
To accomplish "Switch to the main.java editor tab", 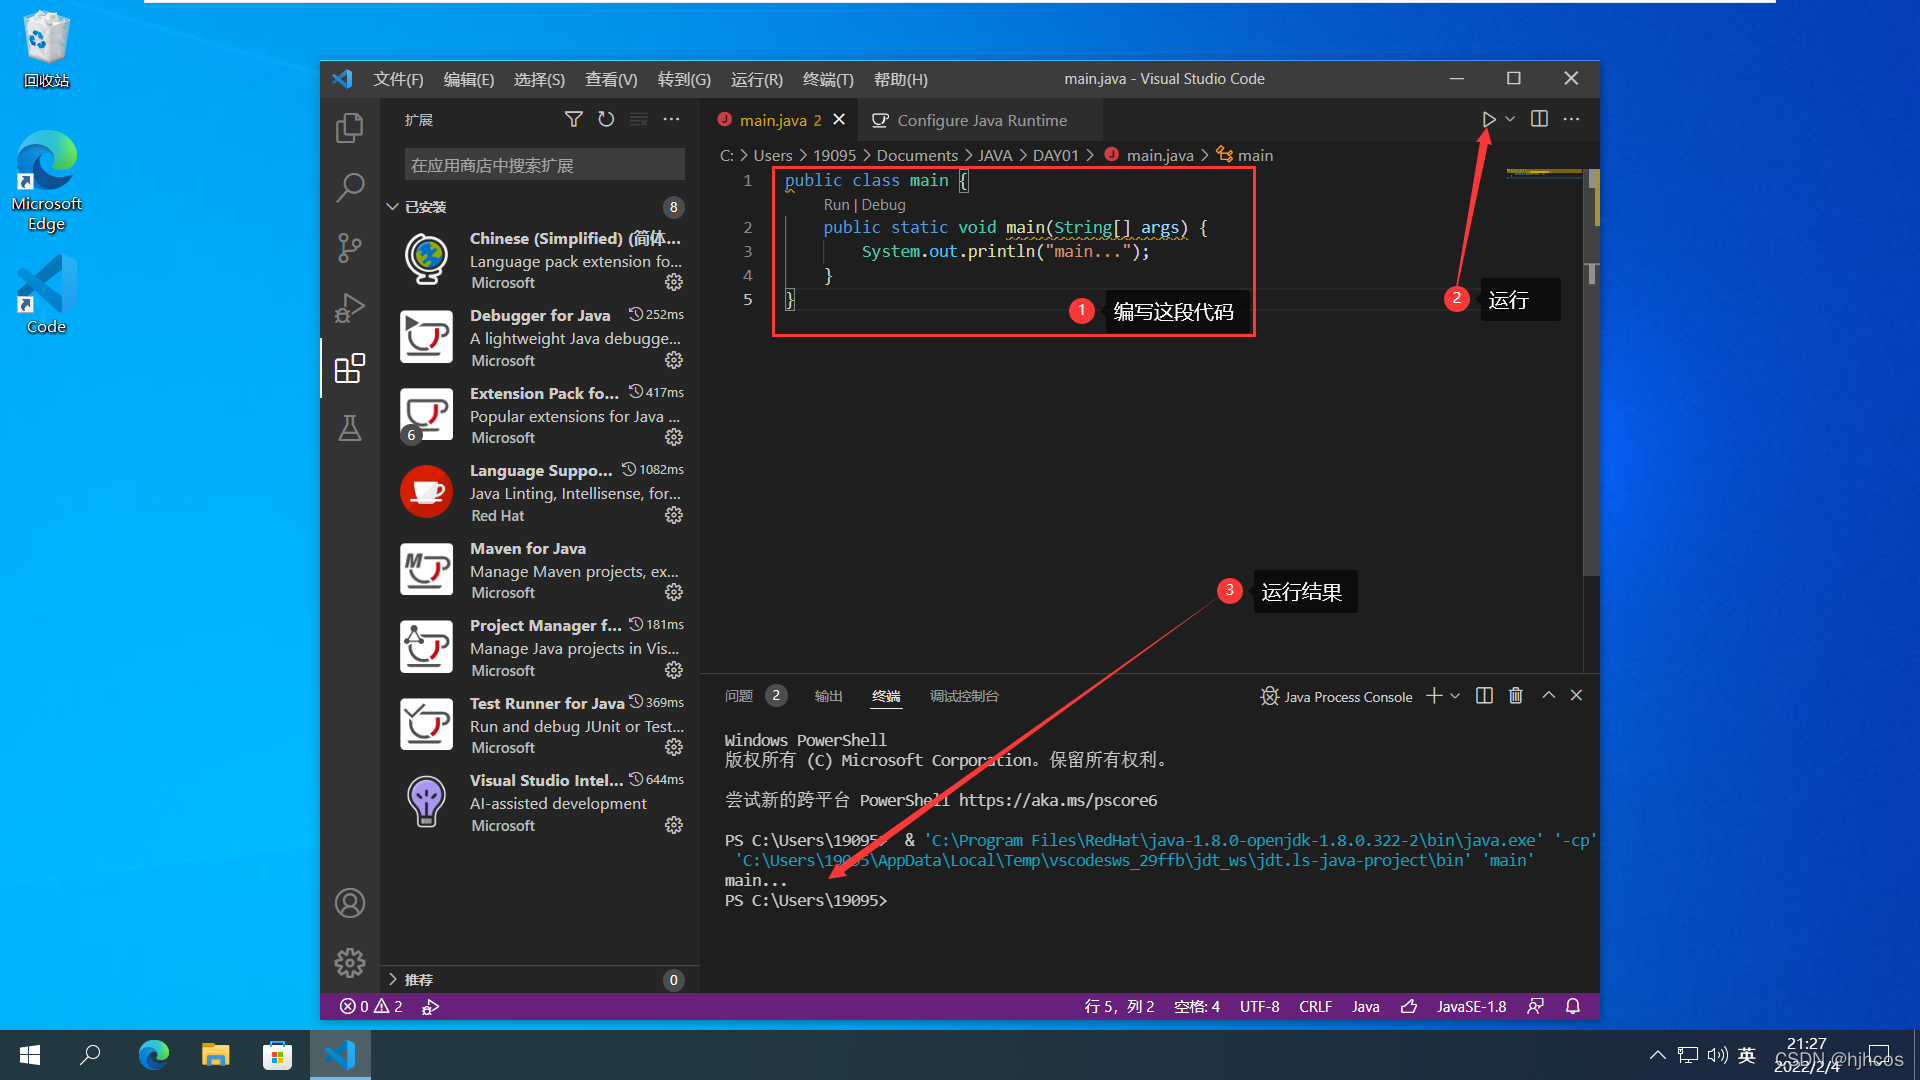I will point(780,120).
